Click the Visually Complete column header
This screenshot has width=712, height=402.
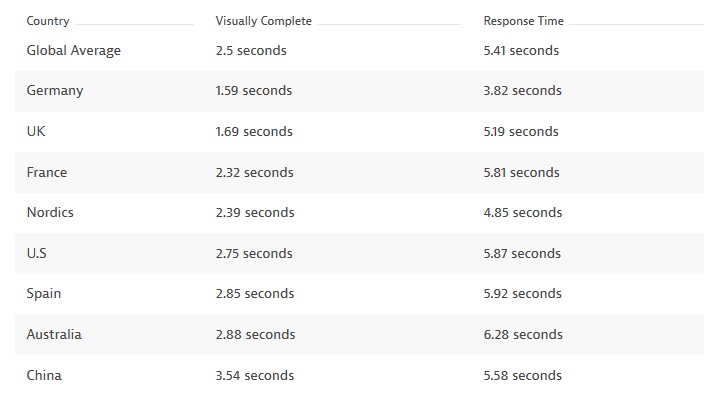[x=263, y=21]
